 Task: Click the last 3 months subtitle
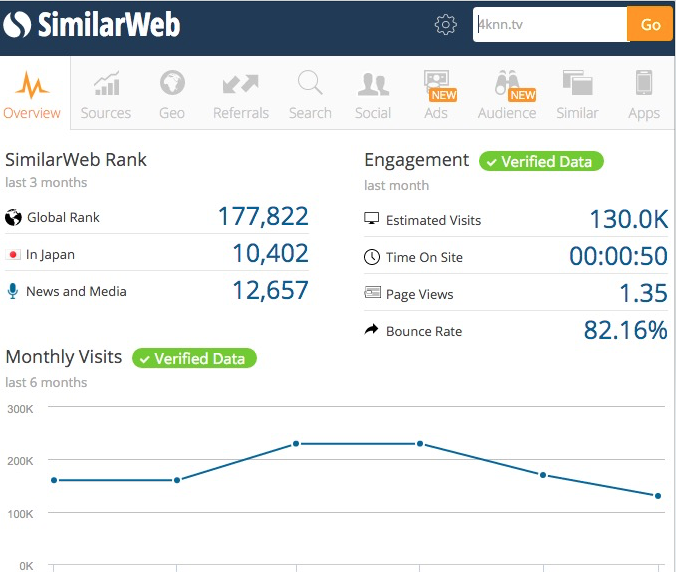[46, 182]
